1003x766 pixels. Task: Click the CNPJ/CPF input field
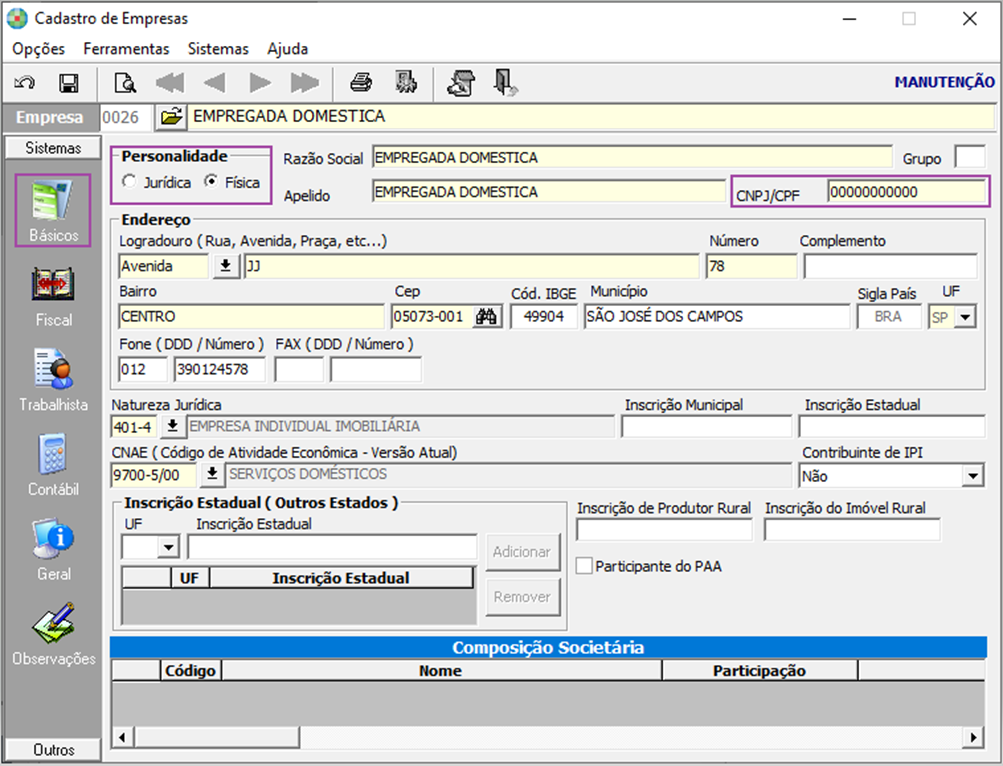[x=906, y=192]
